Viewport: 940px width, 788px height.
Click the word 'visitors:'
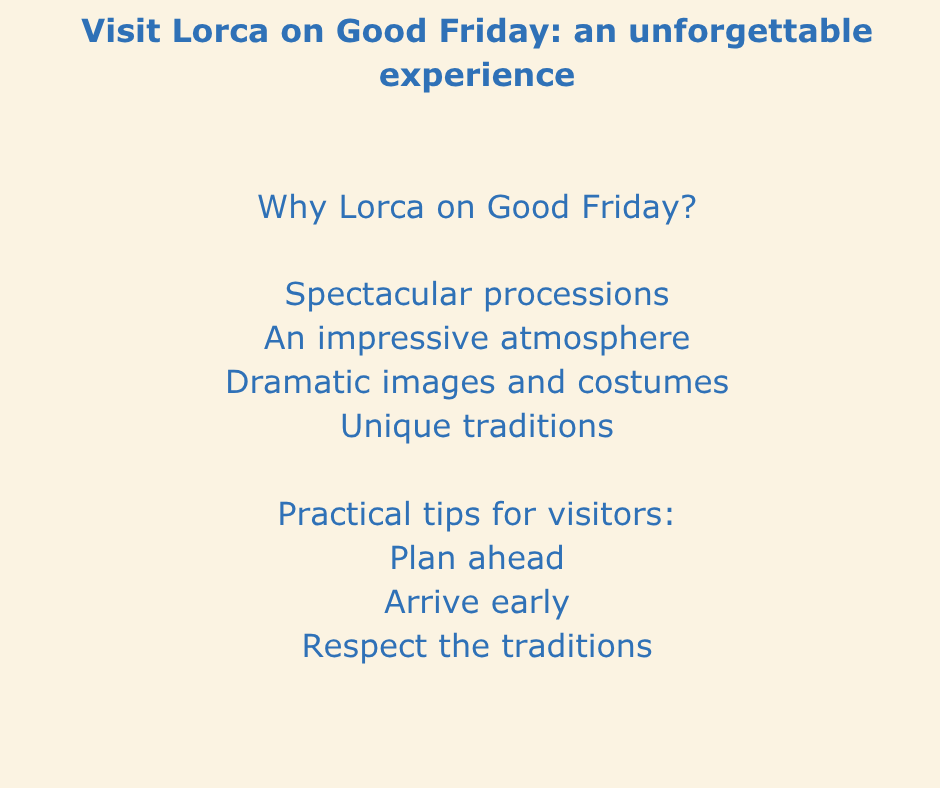(611, 515)
